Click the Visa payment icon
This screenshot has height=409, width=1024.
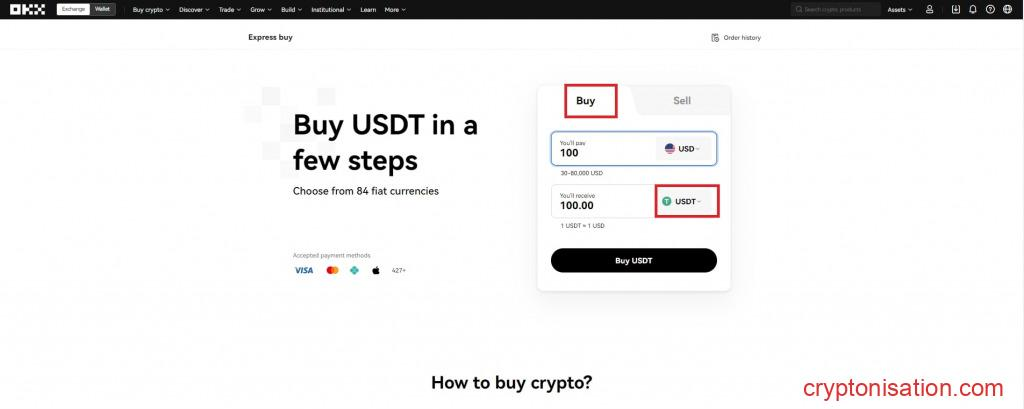point(304,270)
